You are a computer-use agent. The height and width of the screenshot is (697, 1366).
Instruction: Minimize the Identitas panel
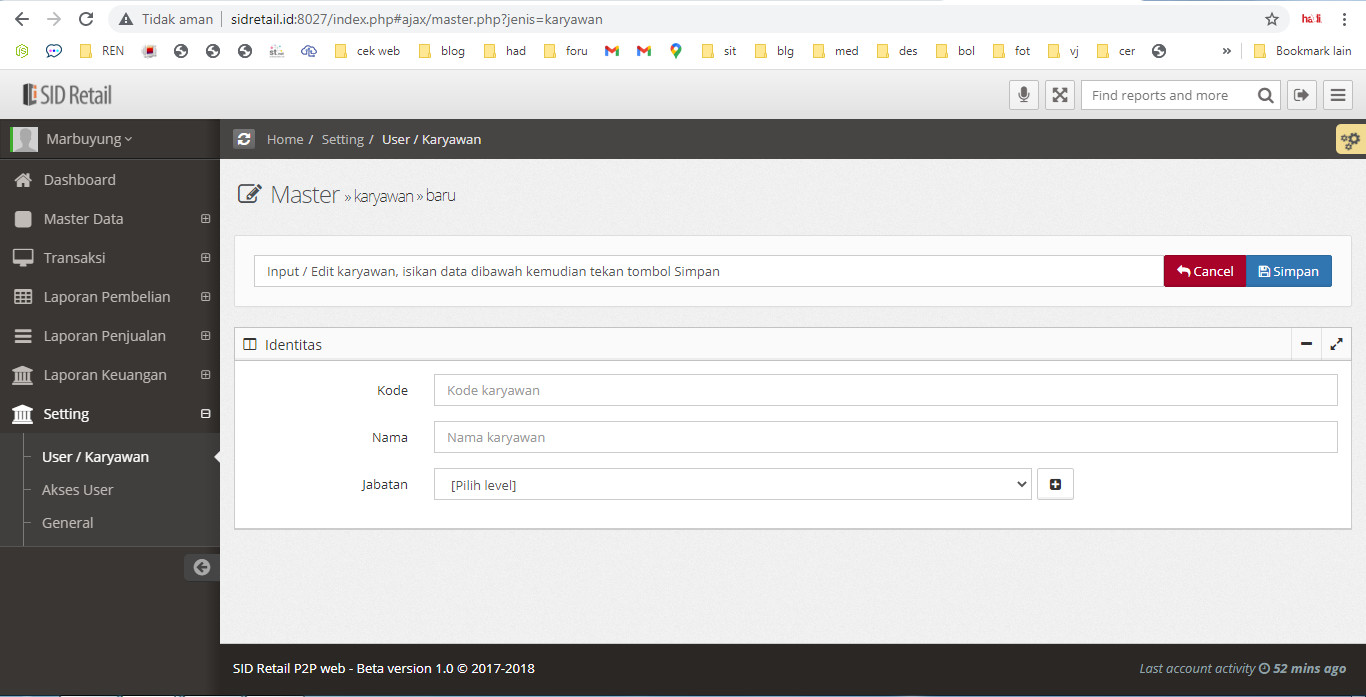1306,344
